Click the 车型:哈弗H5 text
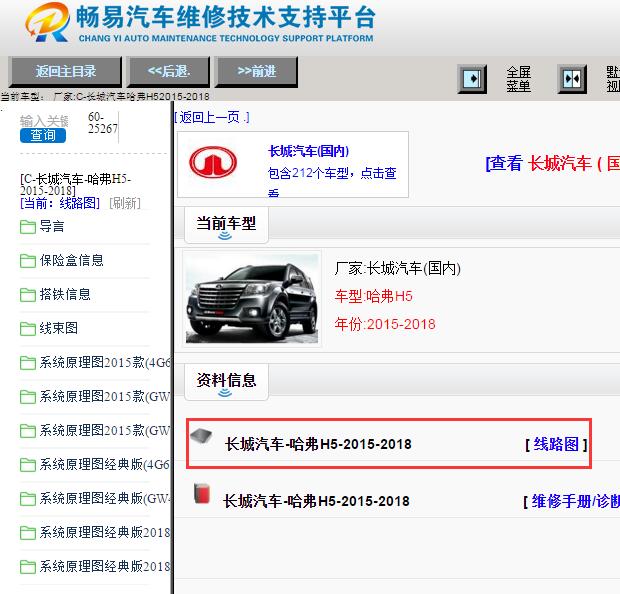 coord(374,296)
